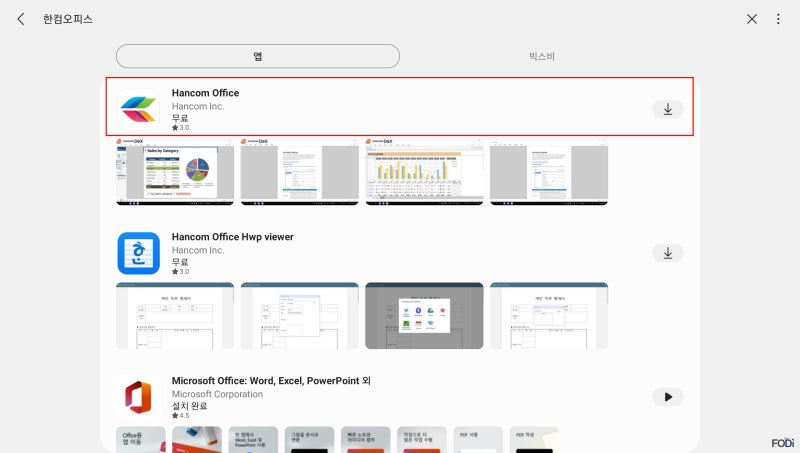The image size is (800, 453).
Task: Click the 설치 완료 status text
Action: point(189,406)
